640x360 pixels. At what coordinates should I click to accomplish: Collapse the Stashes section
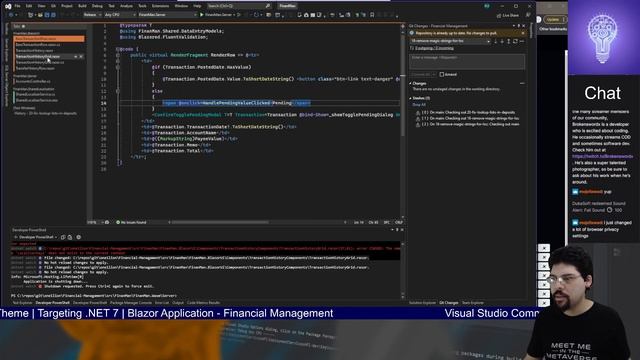tap(410, 98)
